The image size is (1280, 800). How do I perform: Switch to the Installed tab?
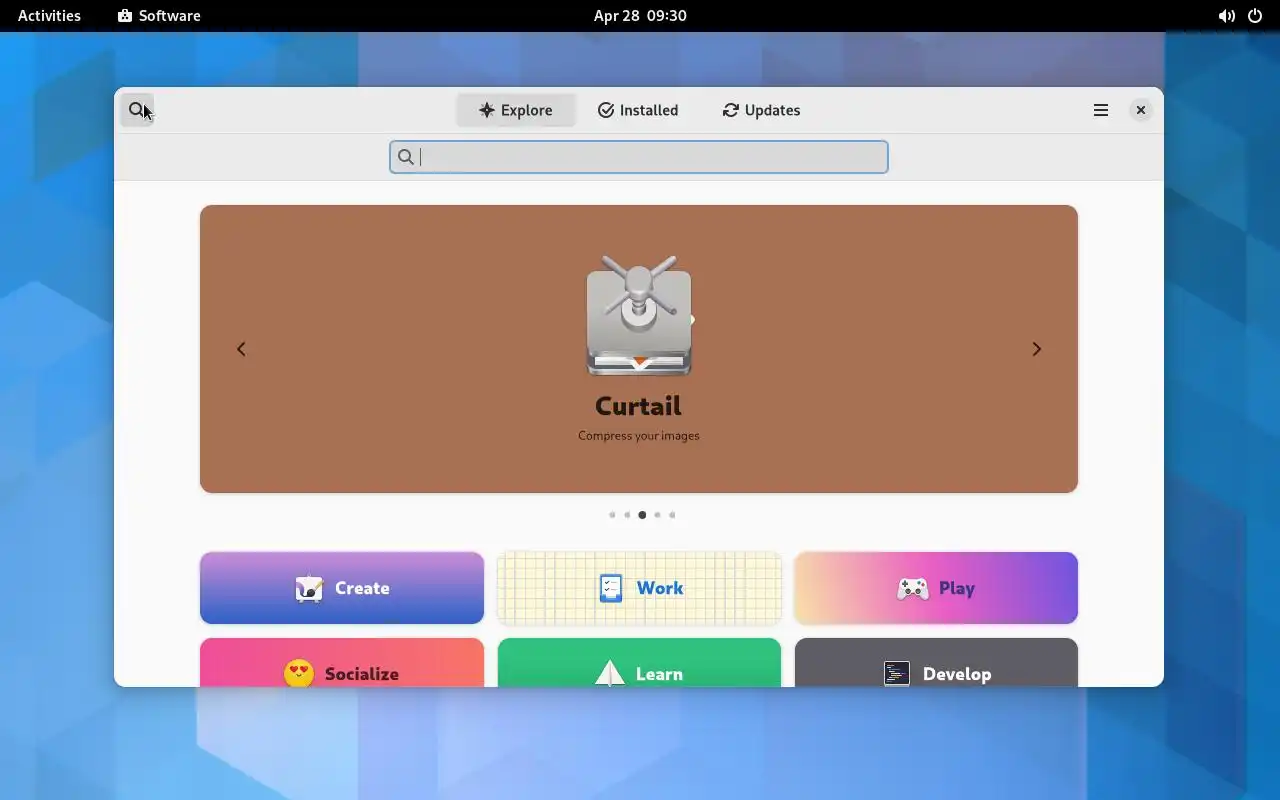(x=638, y=110)
